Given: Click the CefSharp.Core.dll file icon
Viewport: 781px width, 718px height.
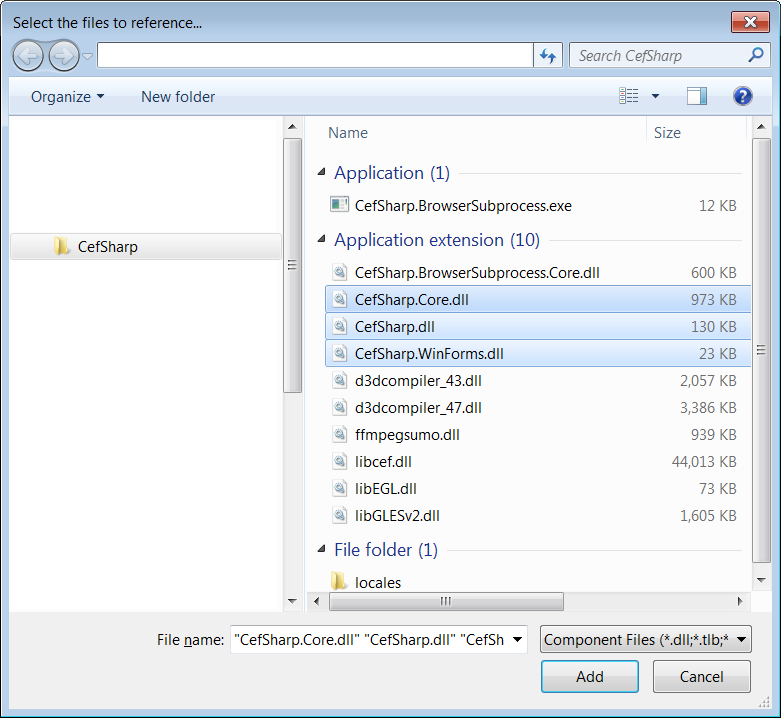Looking at the screenshot, I should (x=339, y=299).
